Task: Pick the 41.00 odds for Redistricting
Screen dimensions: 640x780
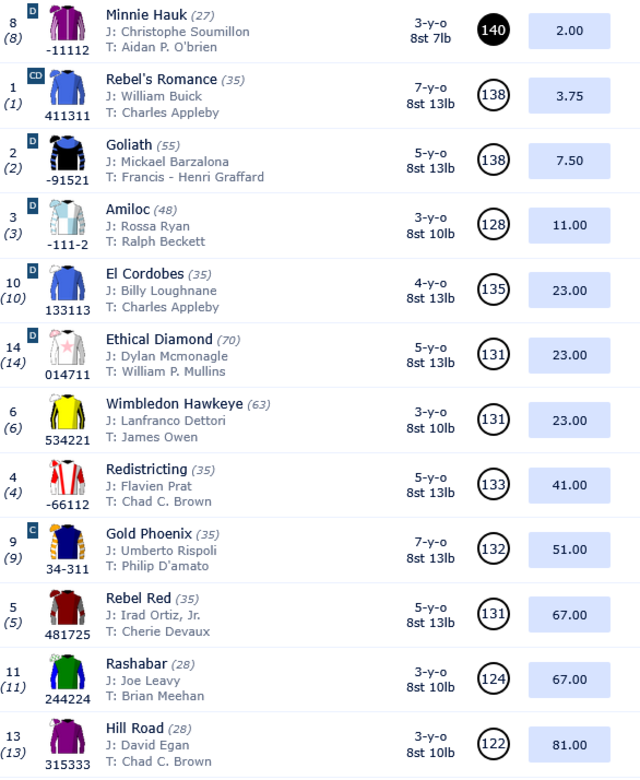Action: tap(569, 486)
